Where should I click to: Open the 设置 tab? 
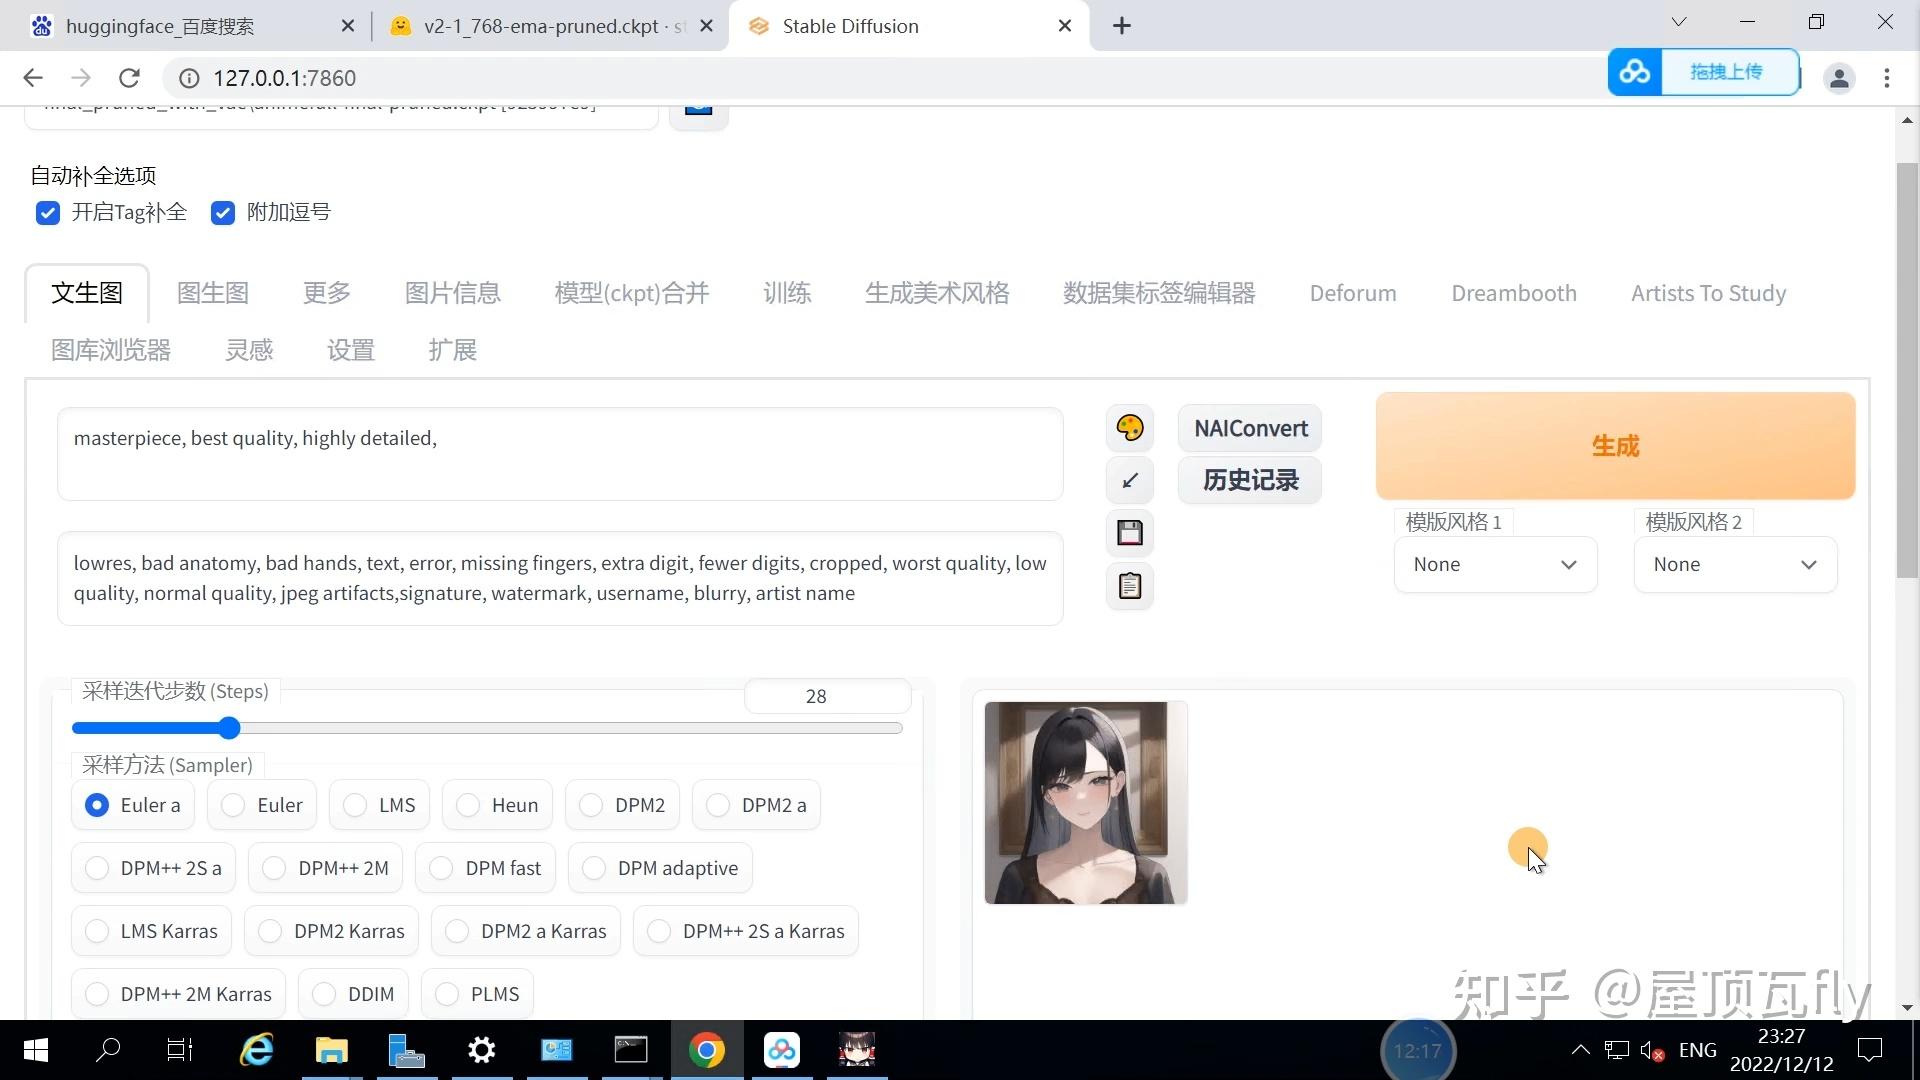pos(351,350)
